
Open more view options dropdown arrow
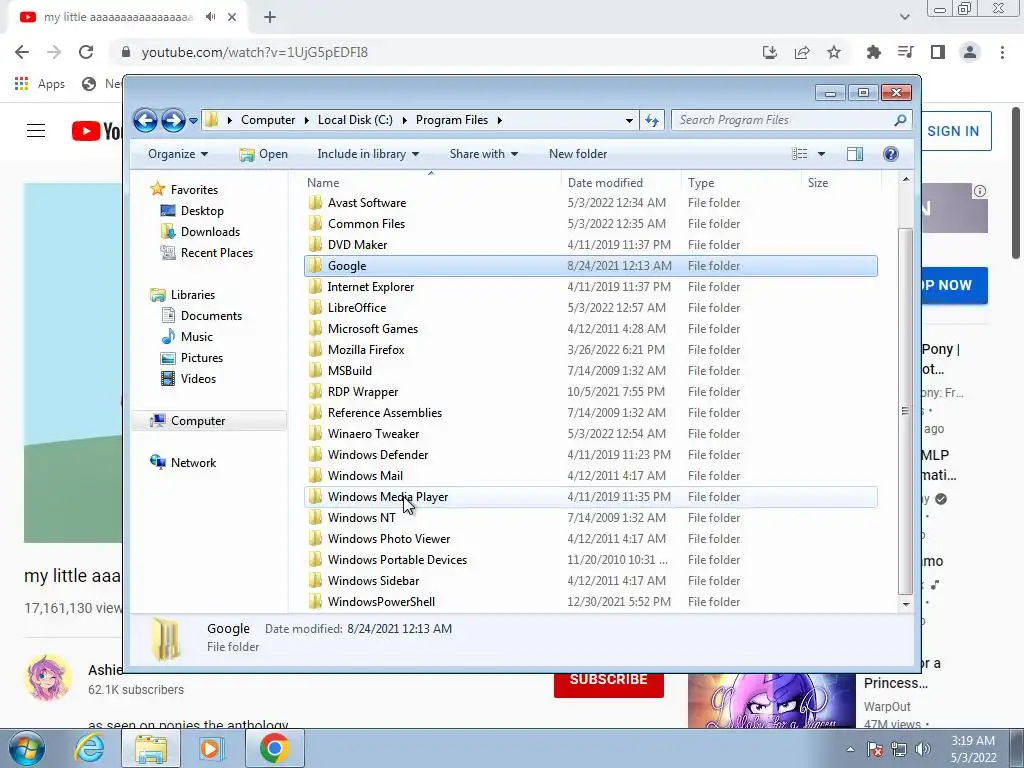(822, 154)
